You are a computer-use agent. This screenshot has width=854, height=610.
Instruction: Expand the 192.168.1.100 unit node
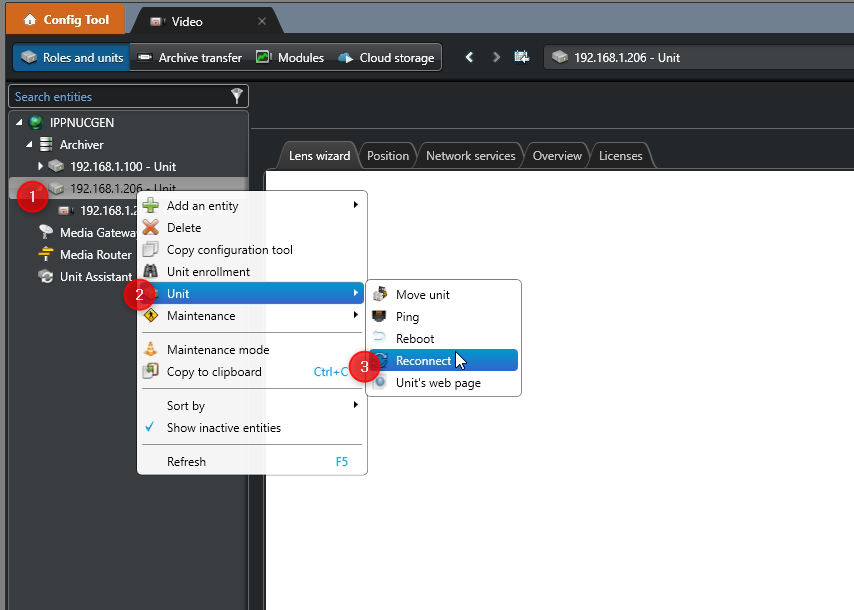(x=41, y=166)
